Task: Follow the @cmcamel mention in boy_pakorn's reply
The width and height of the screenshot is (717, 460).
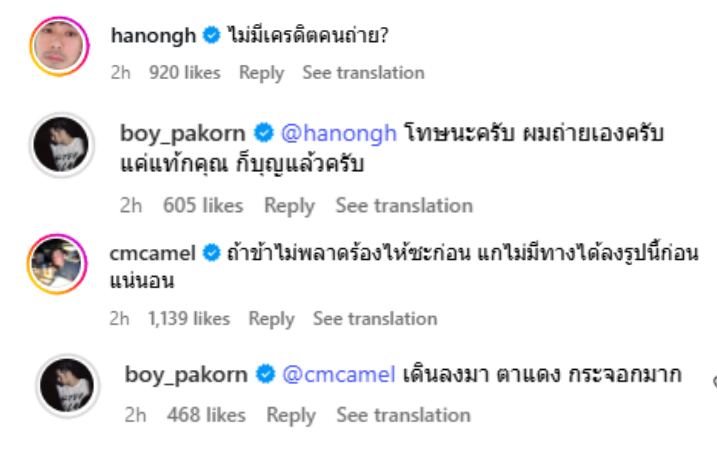Action: 339,375
